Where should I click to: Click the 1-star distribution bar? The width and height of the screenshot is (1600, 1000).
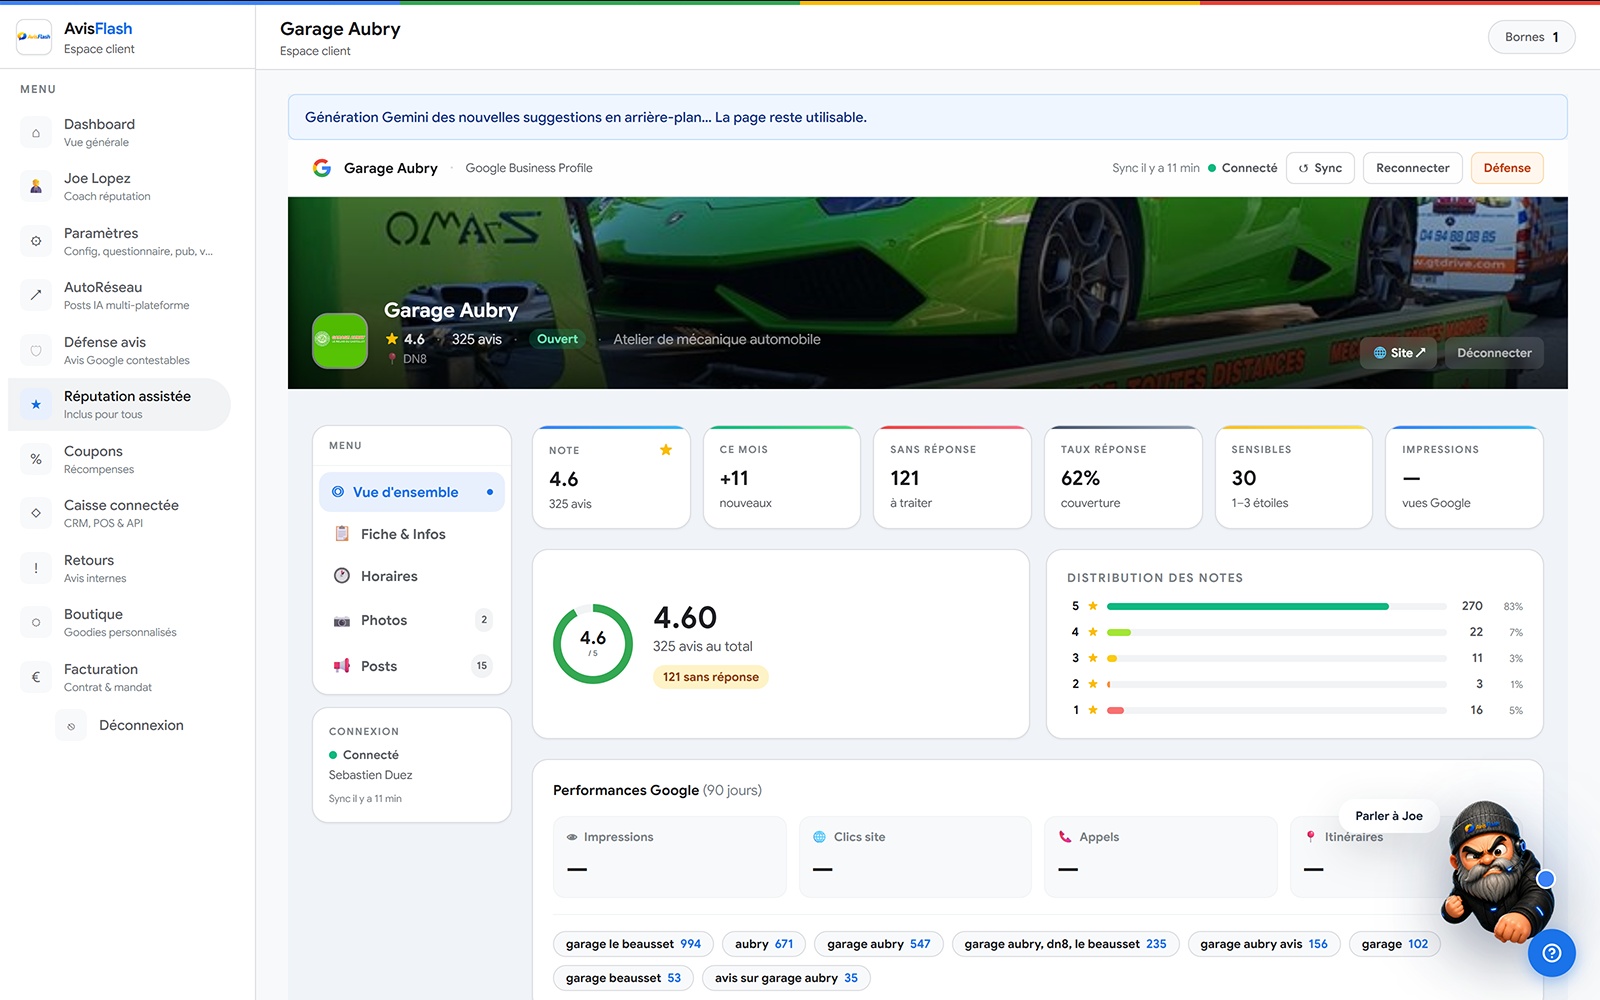pos(1276,710)
